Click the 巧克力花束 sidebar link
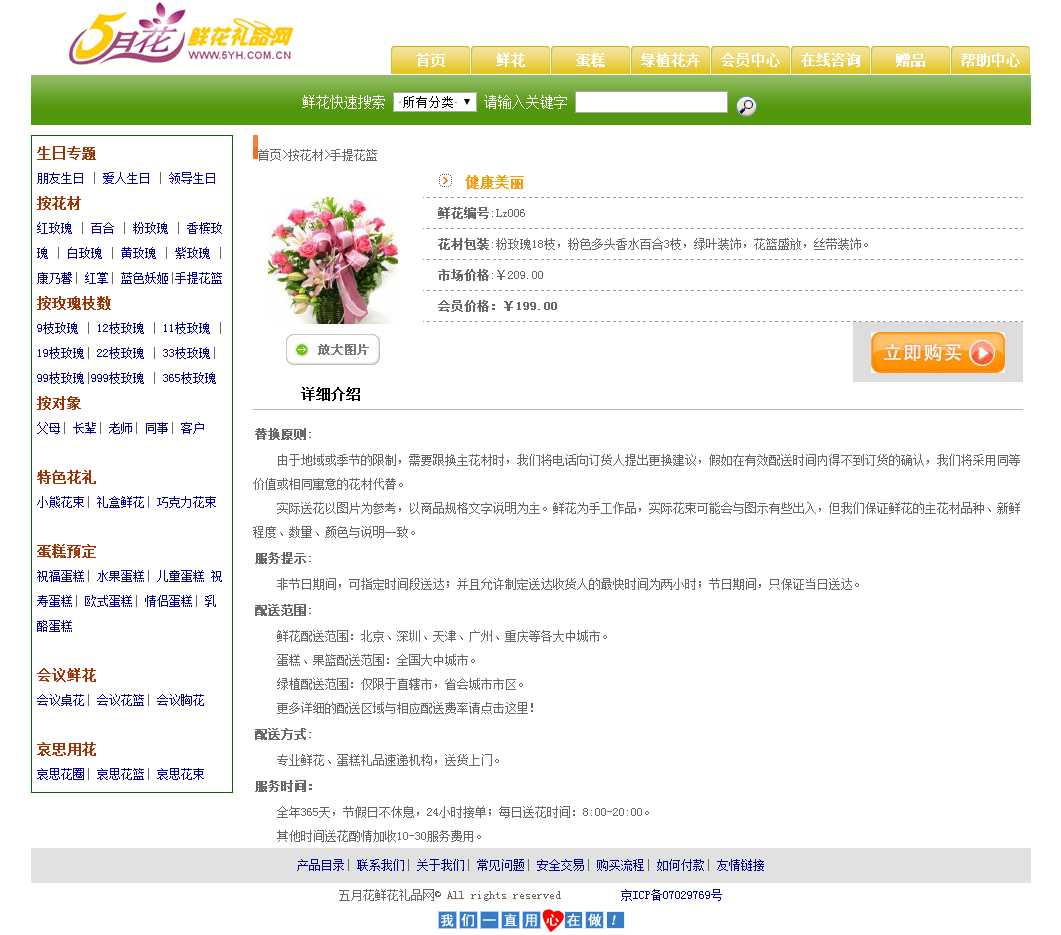The width and height of the screenshot is (1061, 935). pyautogui.click(x=186, y=502)
